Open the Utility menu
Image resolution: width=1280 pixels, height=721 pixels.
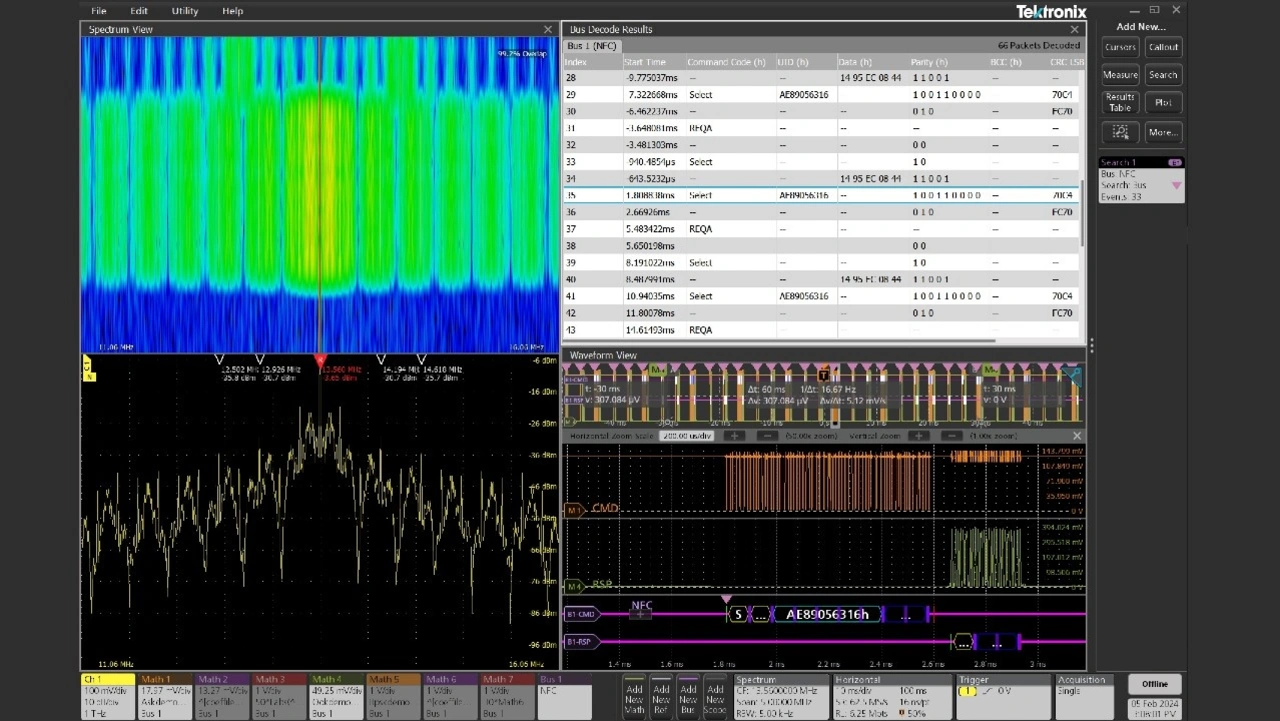(185, 11)
